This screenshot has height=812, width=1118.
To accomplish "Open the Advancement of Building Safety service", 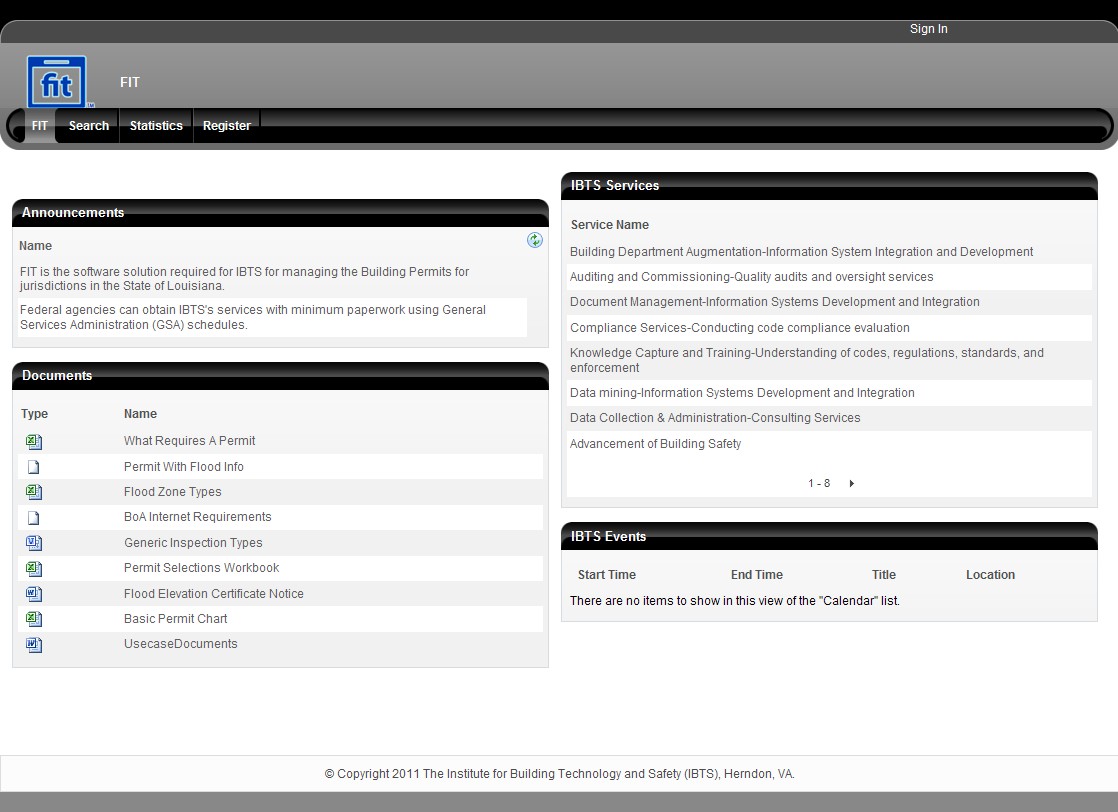I will coord(655,444).
